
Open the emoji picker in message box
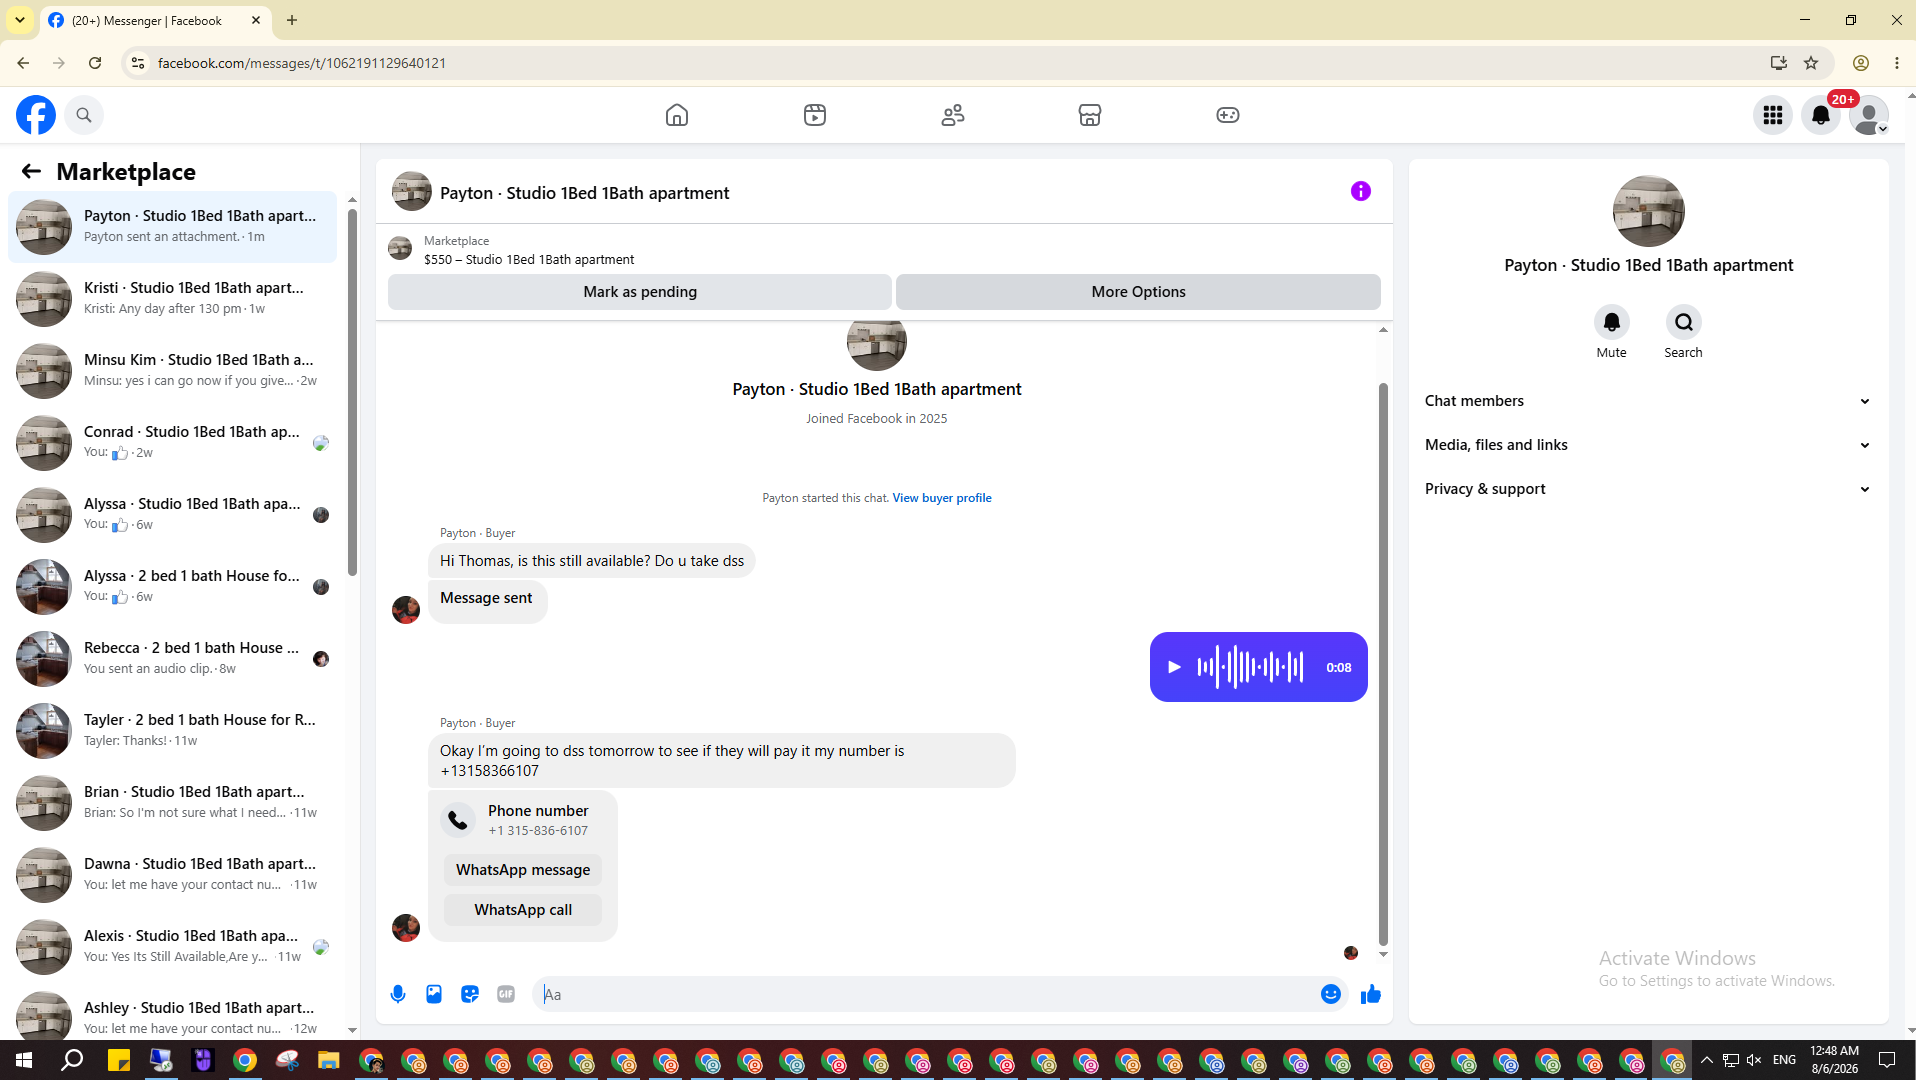pos(1331,994)
